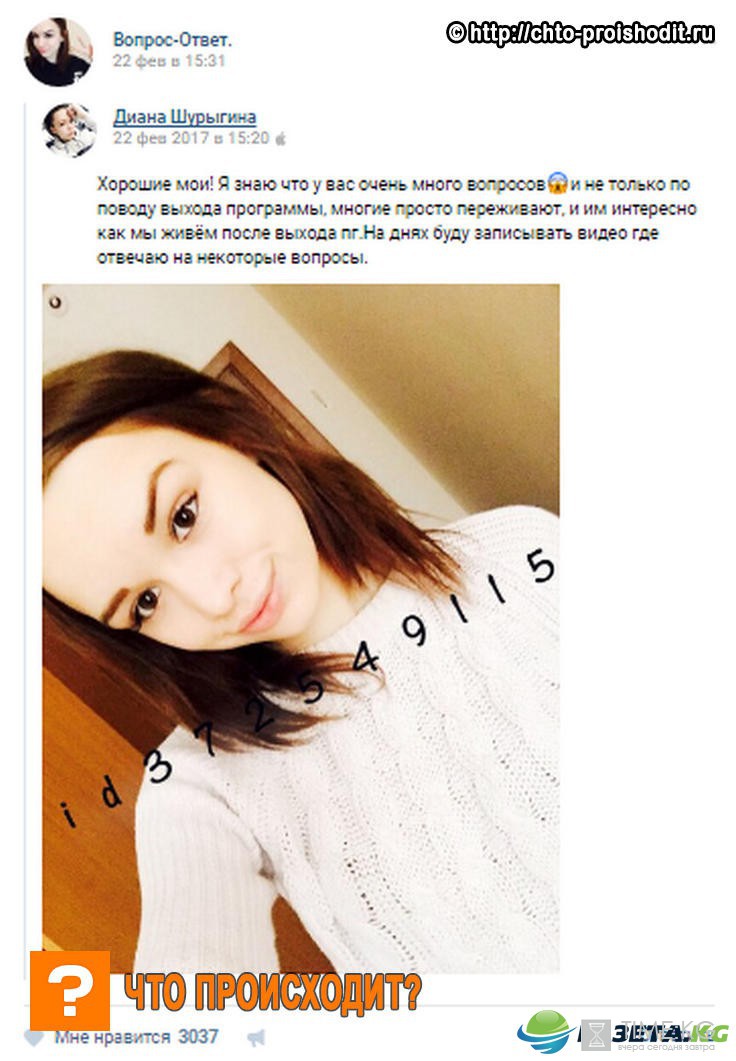Click the megaphone share icon
Screen dimensions: 736x1061
point(256,1037)
